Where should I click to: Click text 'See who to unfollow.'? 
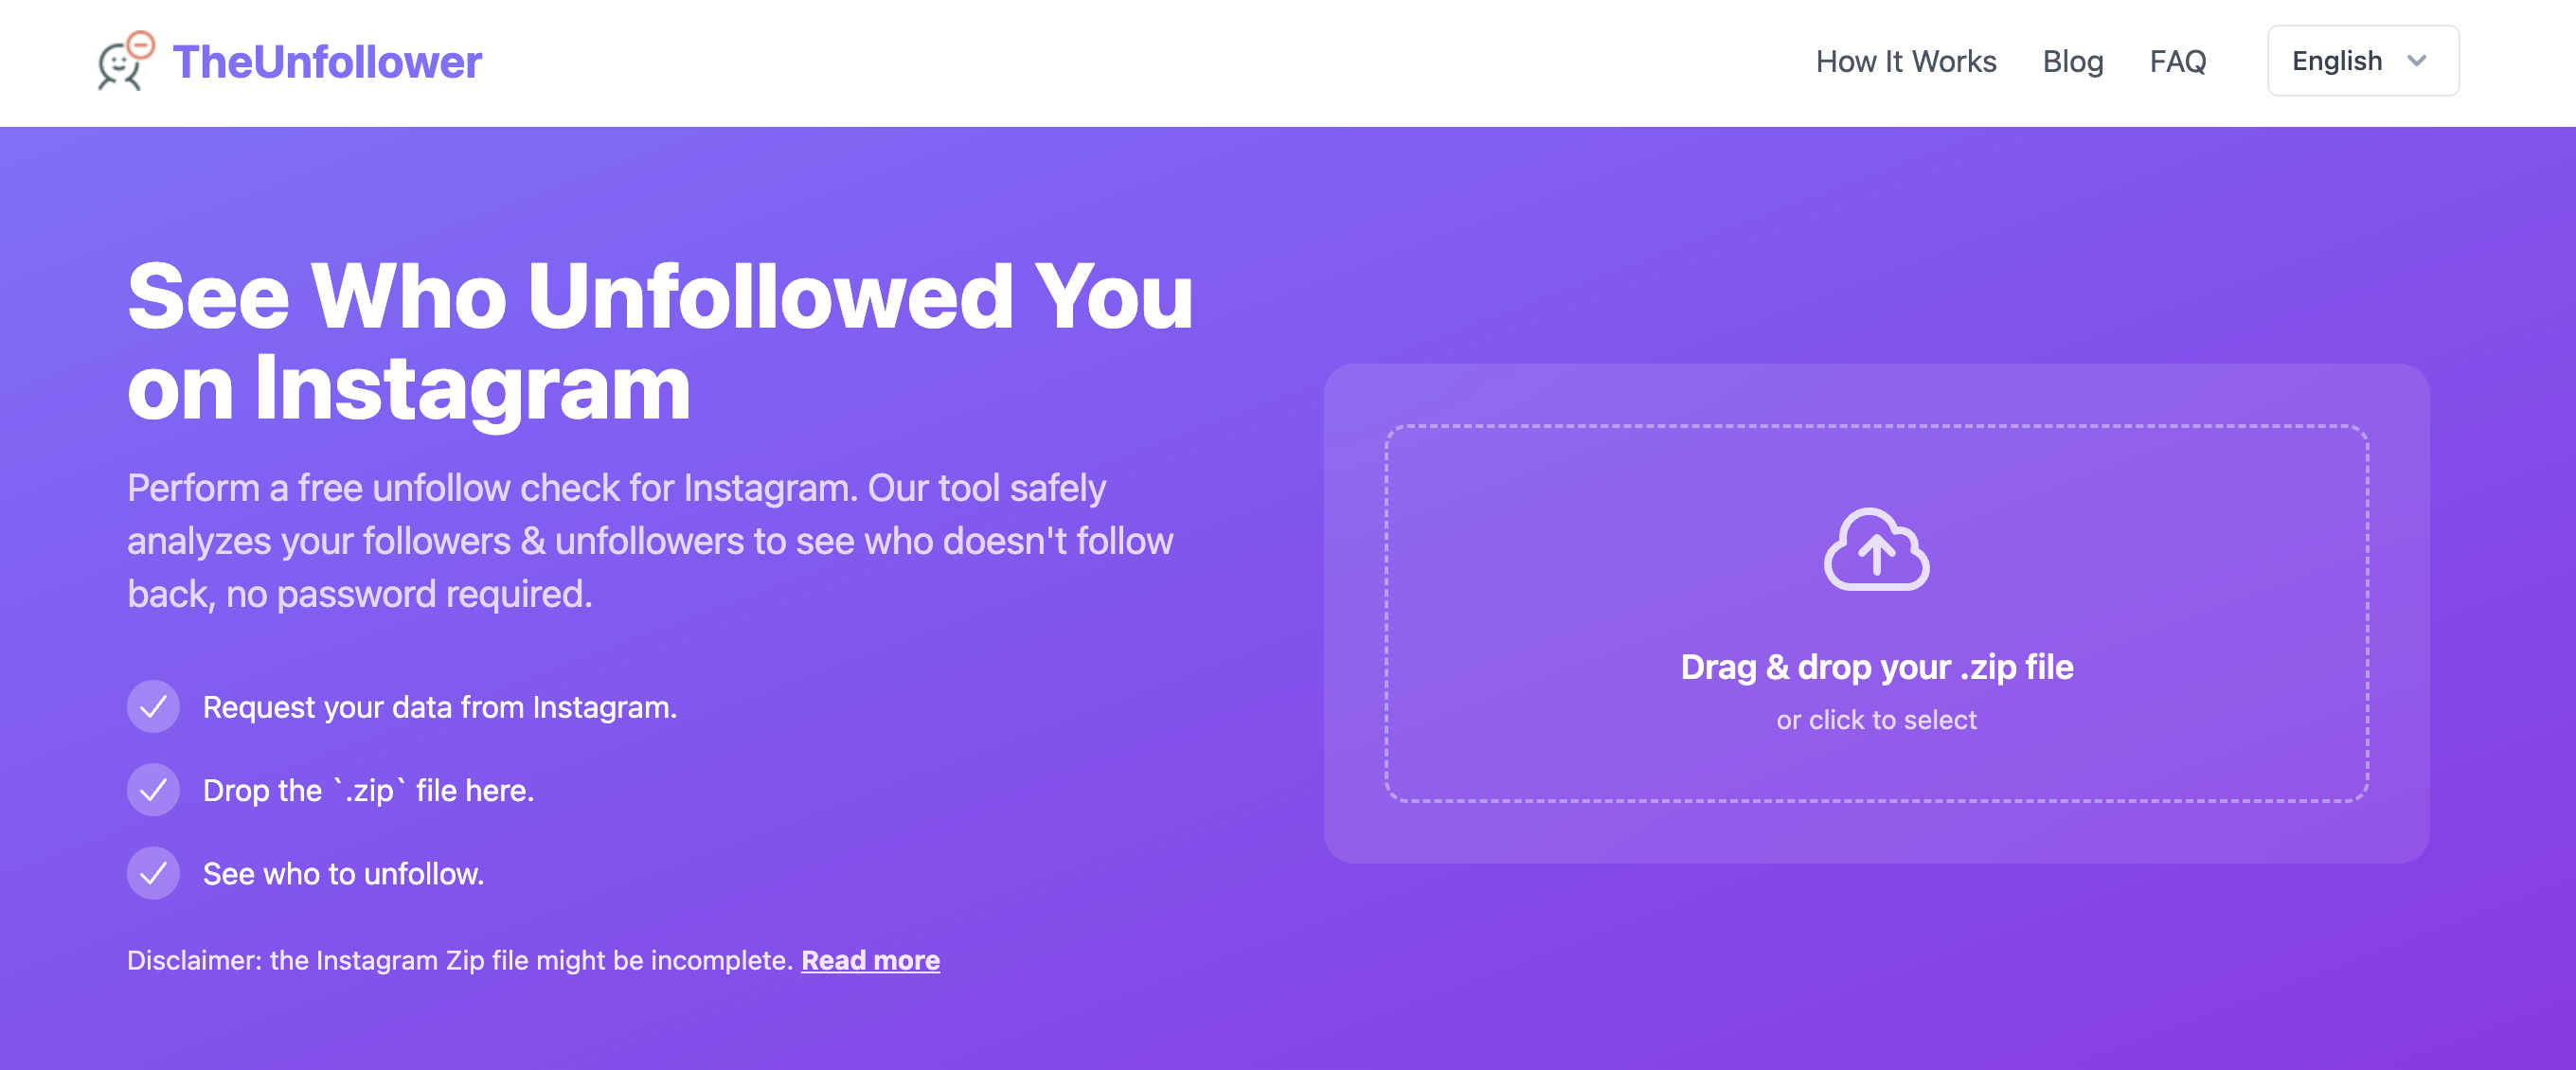pos(343,874)
